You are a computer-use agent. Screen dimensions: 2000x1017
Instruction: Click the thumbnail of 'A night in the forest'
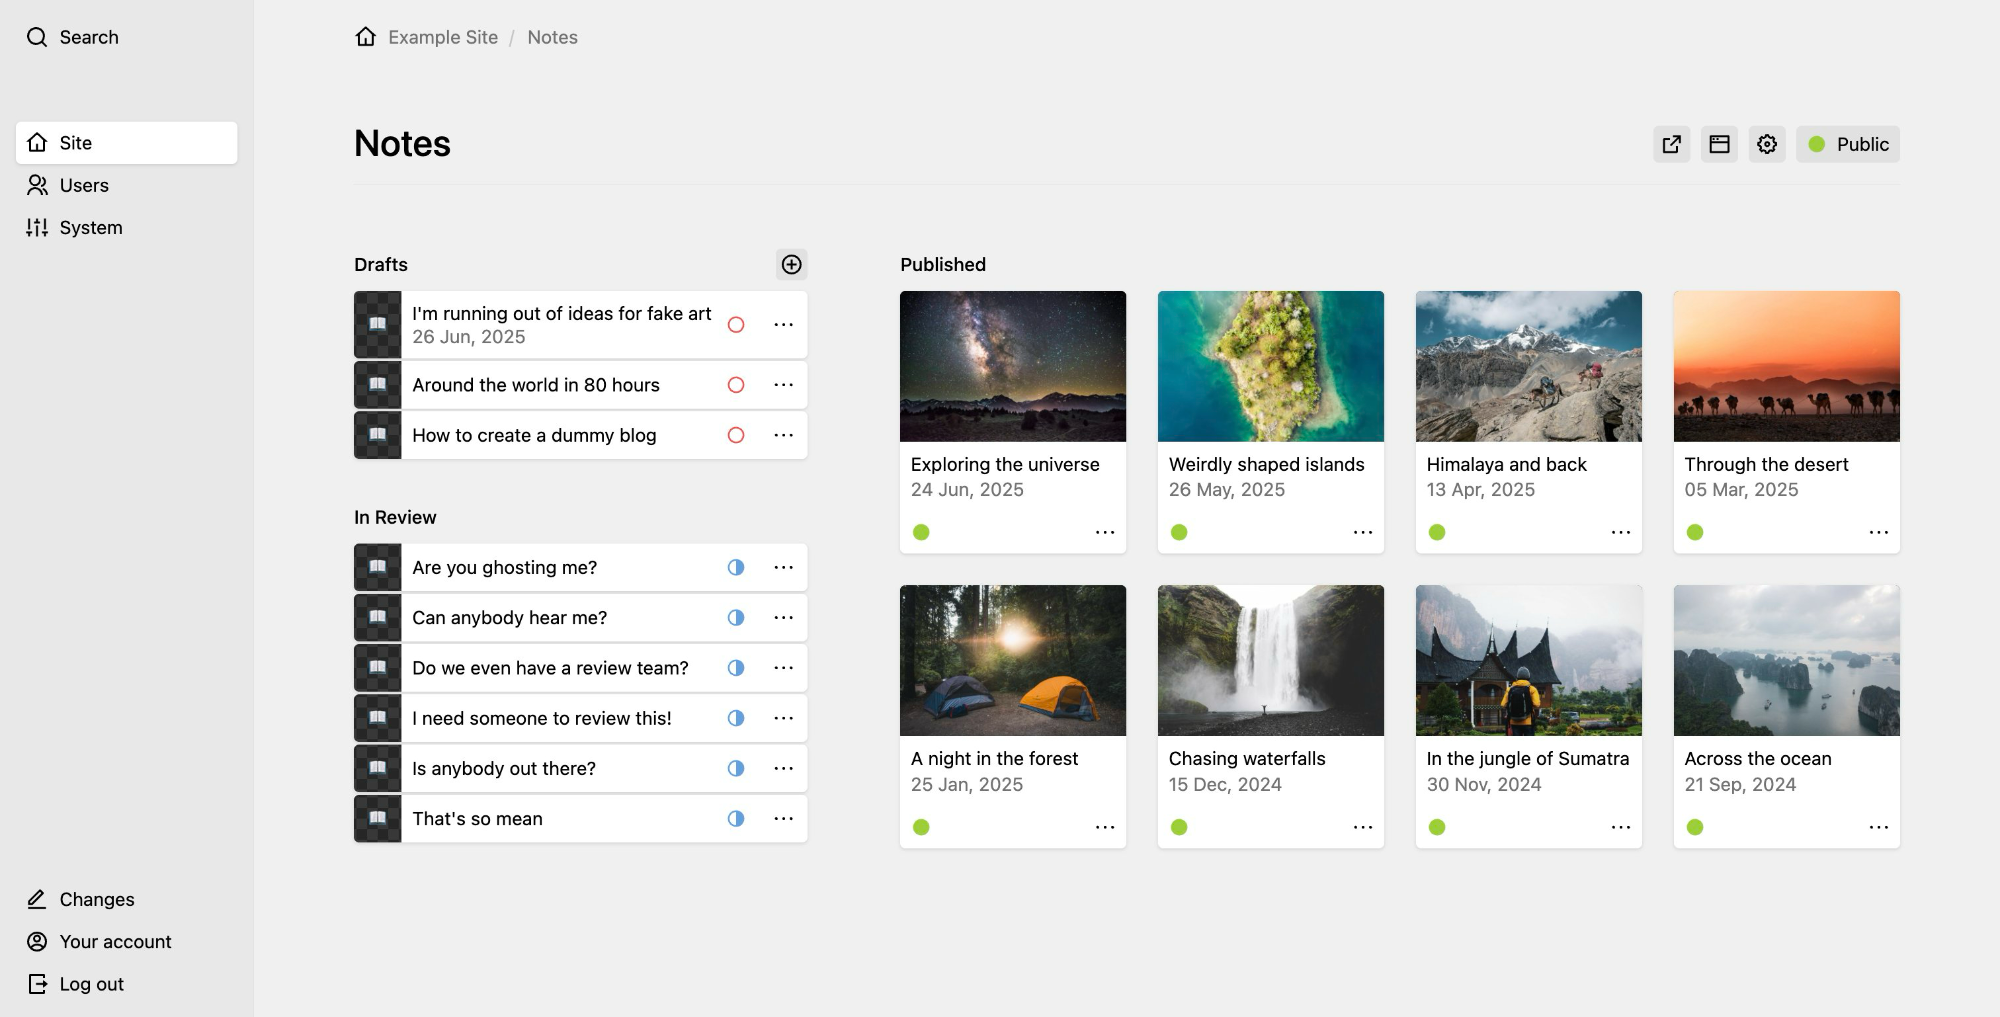(x=1012, y=660)
